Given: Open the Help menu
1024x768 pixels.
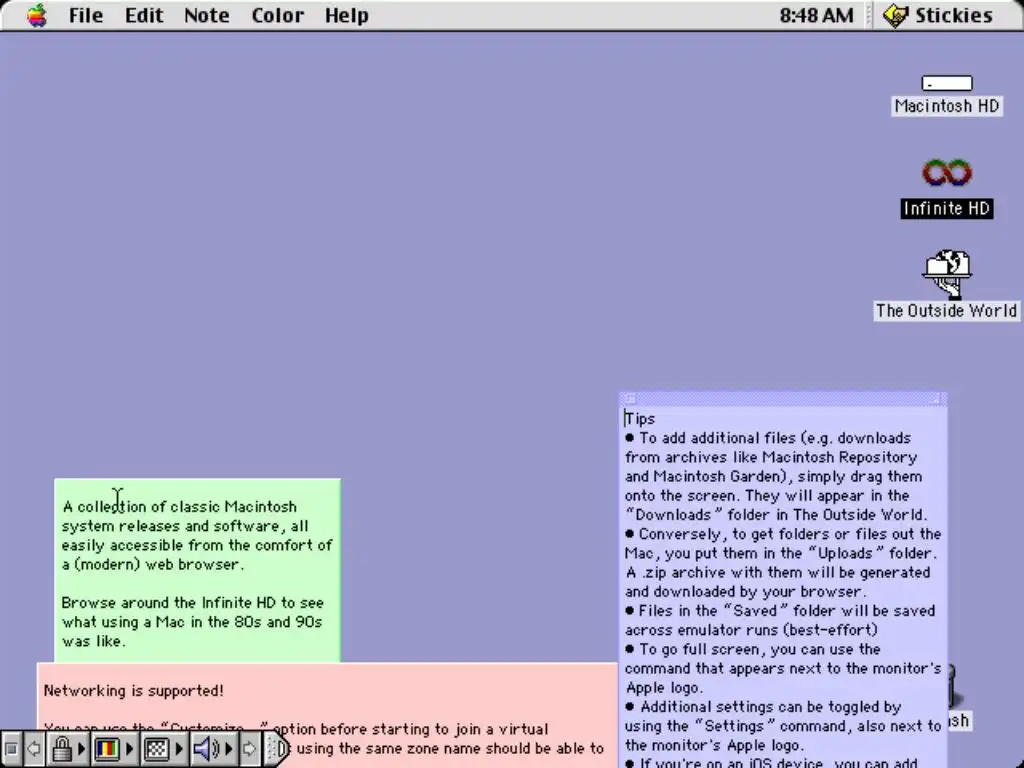Looking at the screenshot, I should tap(347, 15).
